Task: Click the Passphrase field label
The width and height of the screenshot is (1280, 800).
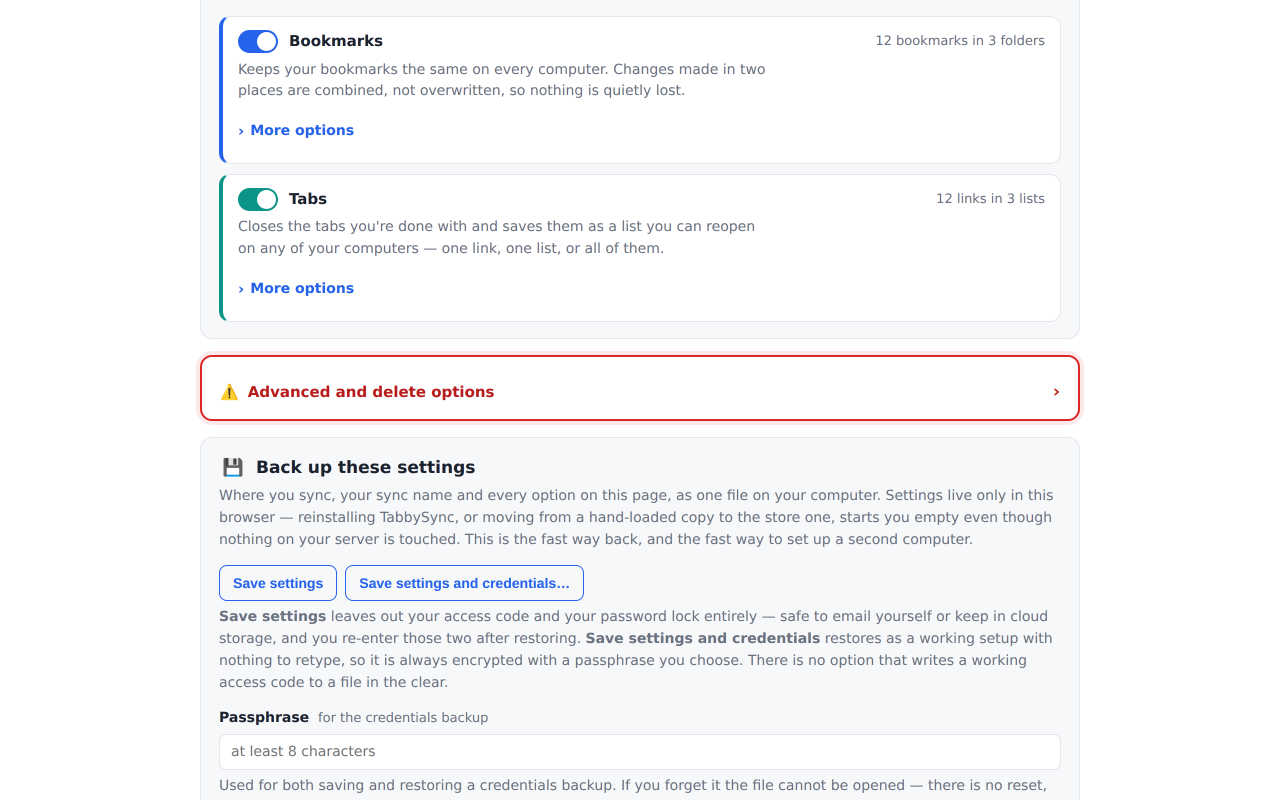Action: point(264,717)
